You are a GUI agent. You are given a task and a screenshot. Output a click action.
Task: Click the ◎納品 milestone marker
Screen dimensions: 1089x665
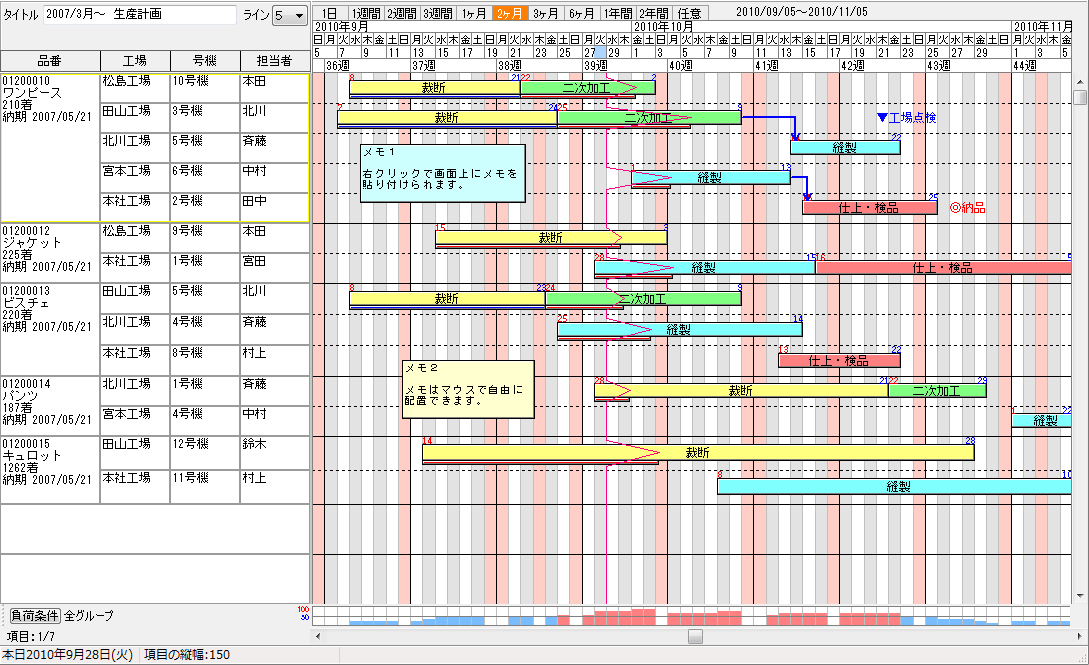point(967,208)
